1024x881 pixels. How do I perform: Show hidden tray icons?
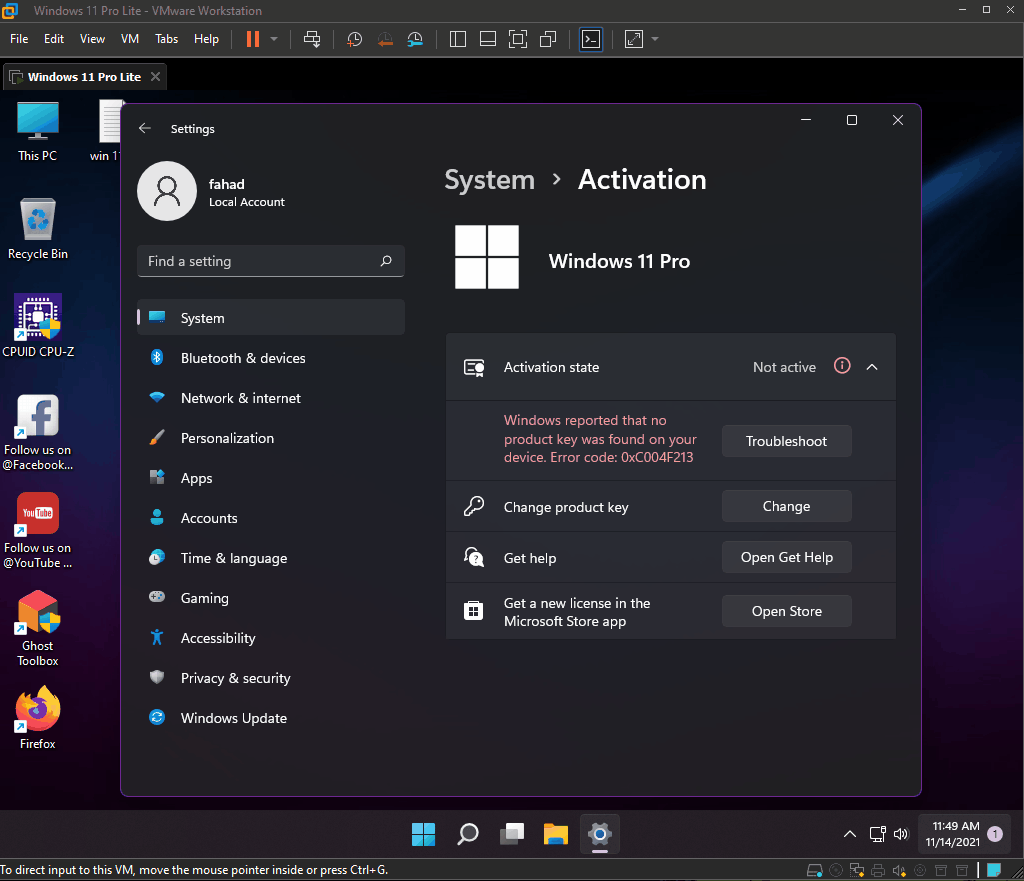coord(850,834)
